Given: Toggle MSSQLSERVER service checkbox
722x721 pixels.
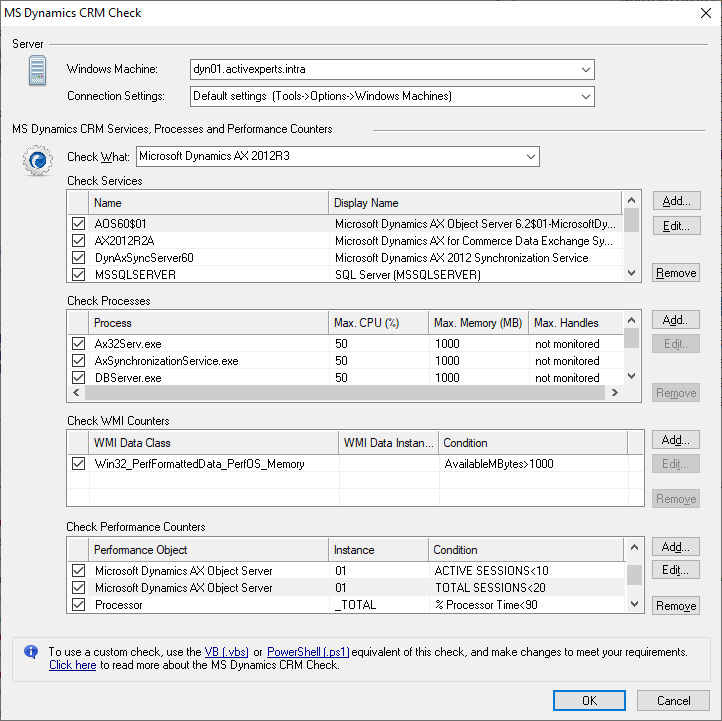Looking at the screenshot, I should click(78, 275).
